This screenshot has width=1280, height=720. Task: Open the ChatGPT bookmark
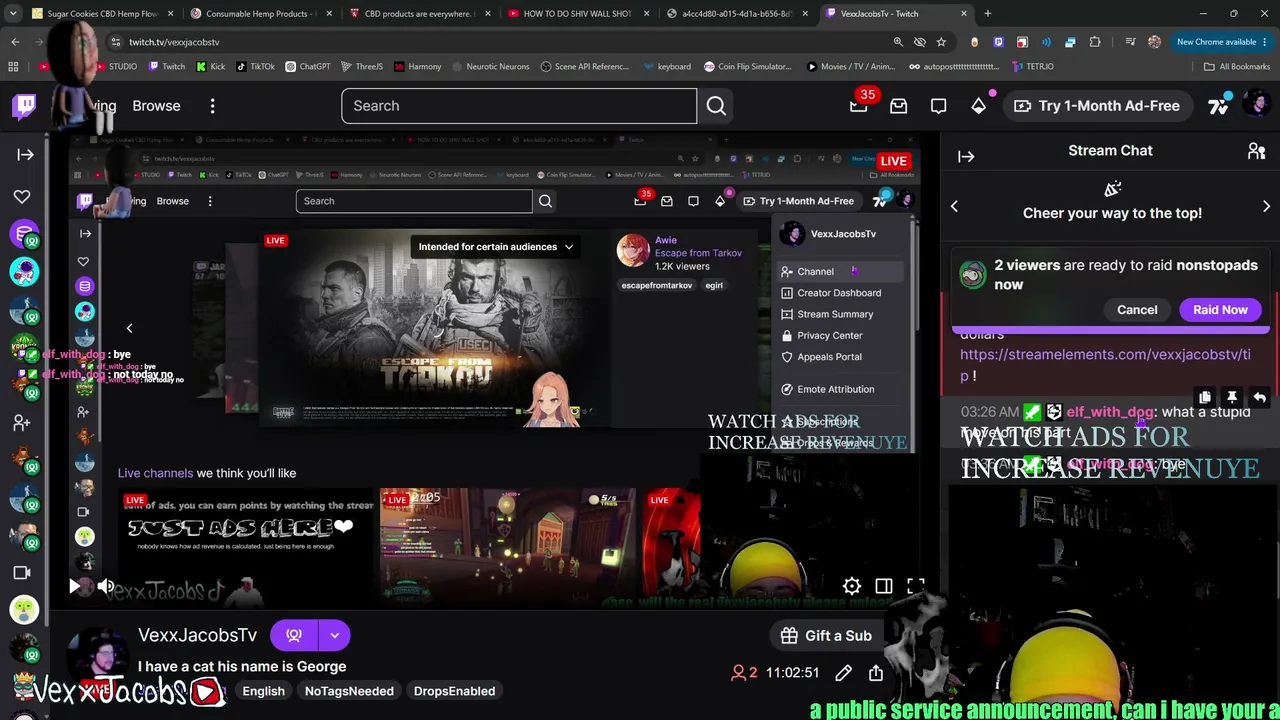[x=308, y=66]
